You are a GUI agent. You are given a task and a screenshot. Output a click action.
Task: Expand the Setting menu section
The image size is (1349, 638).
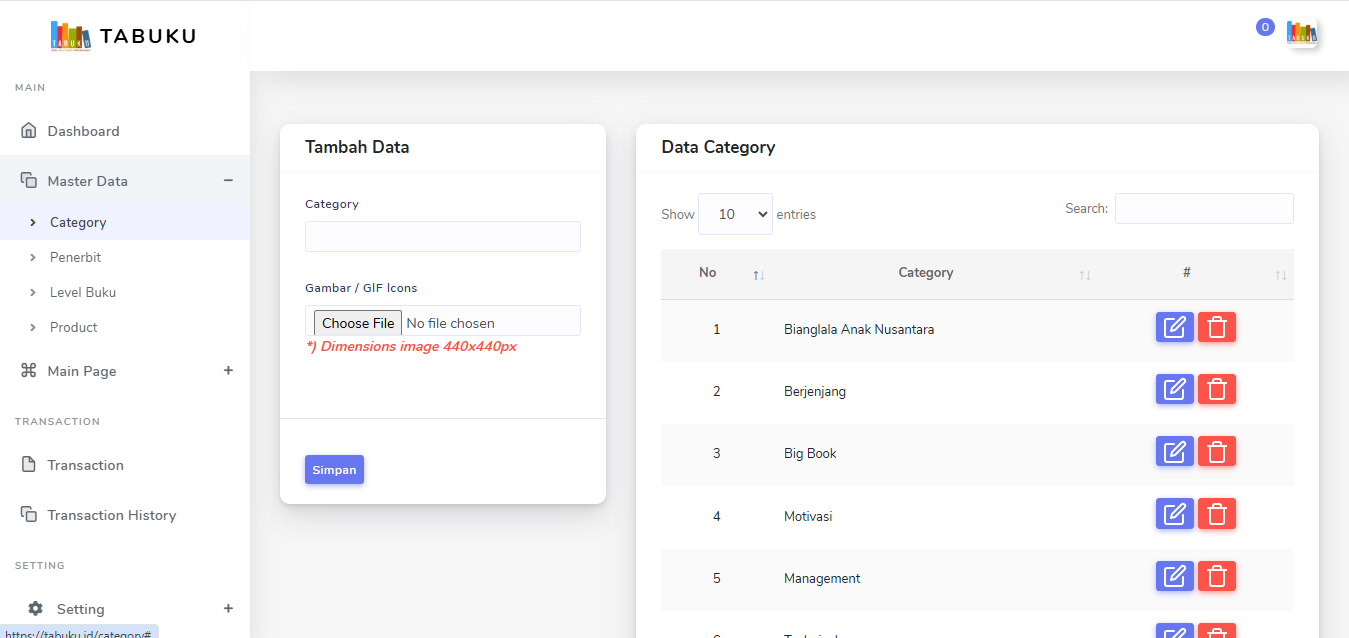tap(228, 609)
